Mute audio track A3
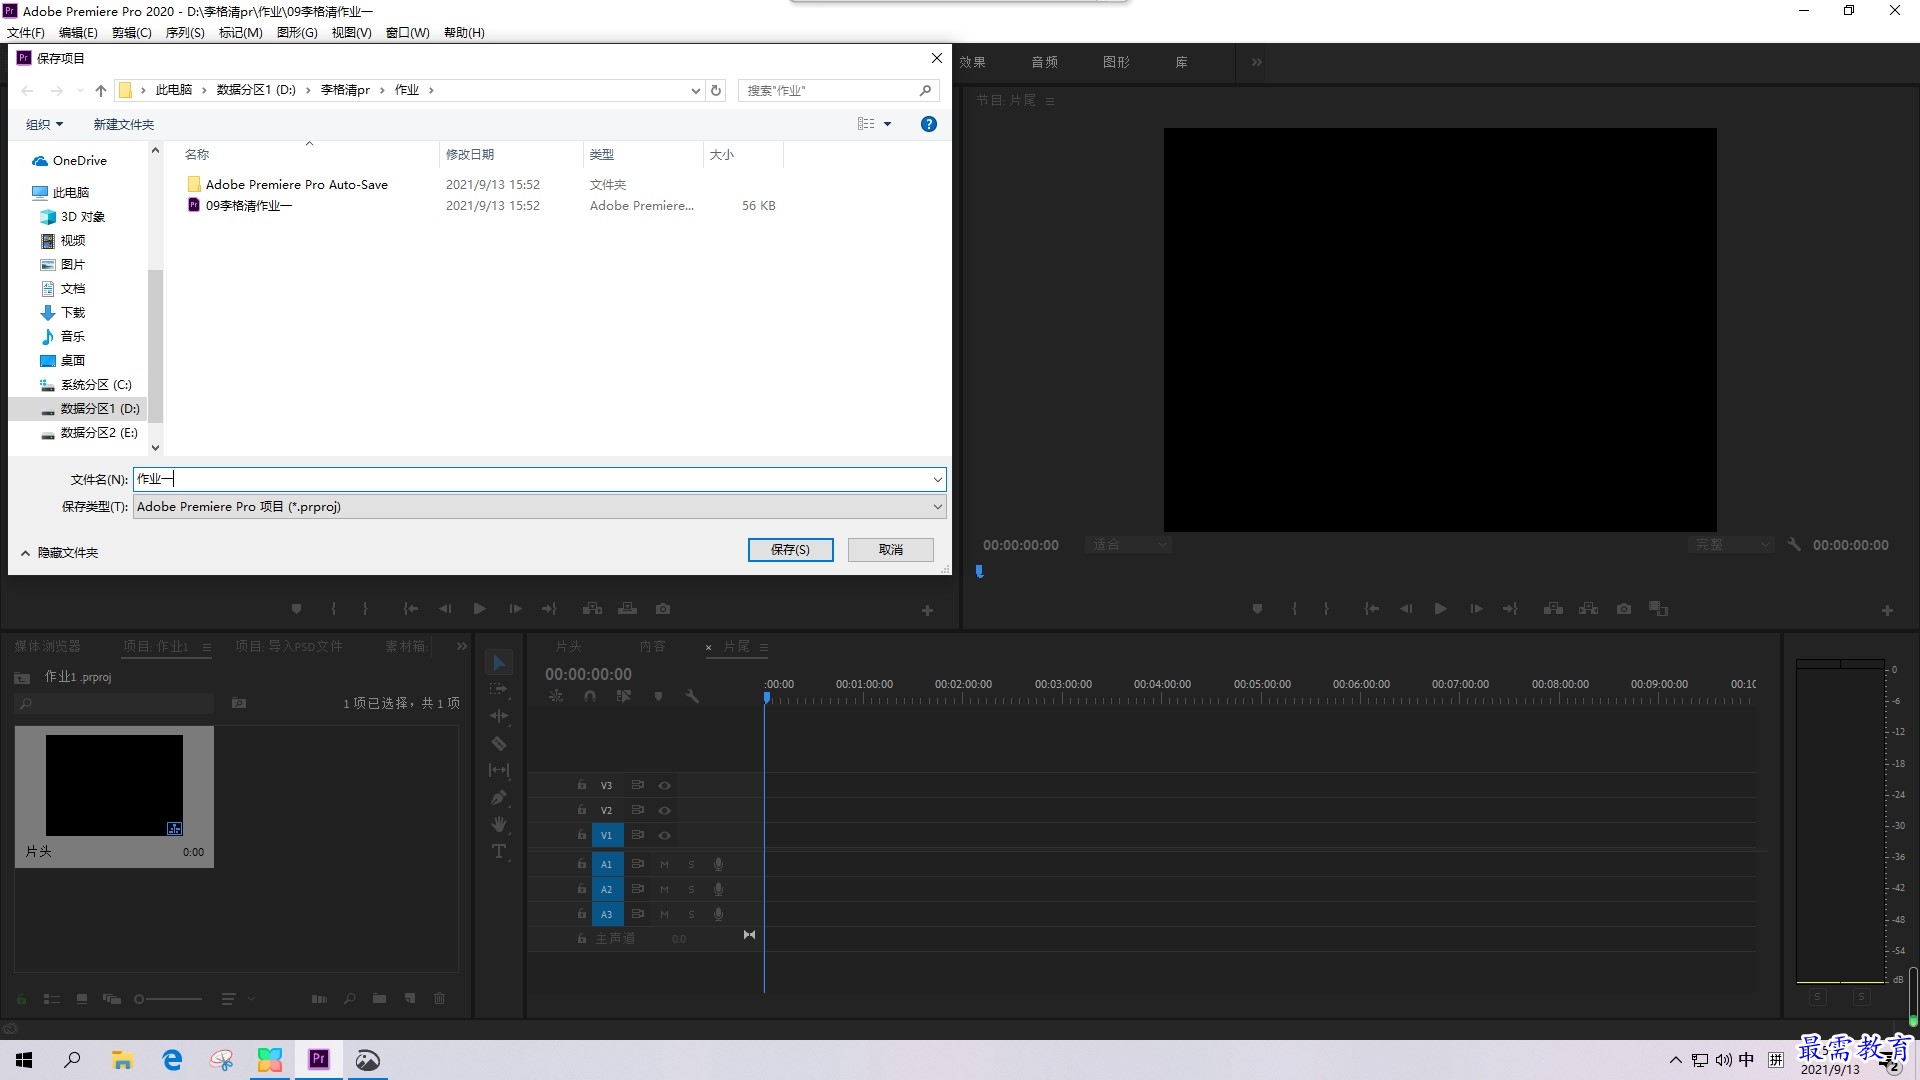Screen dimensions: 1920x1080 [664, 914]
